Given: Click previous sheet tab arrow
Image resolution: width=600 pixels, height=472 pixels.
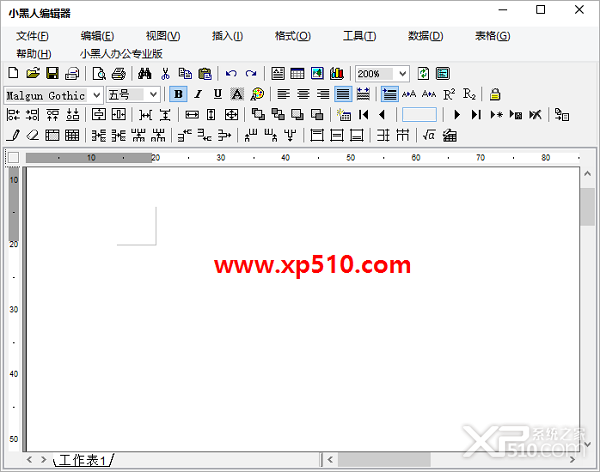Looking at the screenshot, I should pos(29,459).
